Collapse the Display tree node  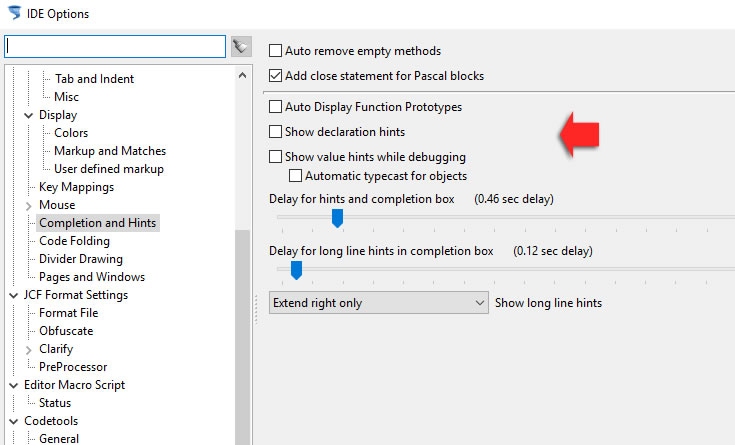pos(29,115)
